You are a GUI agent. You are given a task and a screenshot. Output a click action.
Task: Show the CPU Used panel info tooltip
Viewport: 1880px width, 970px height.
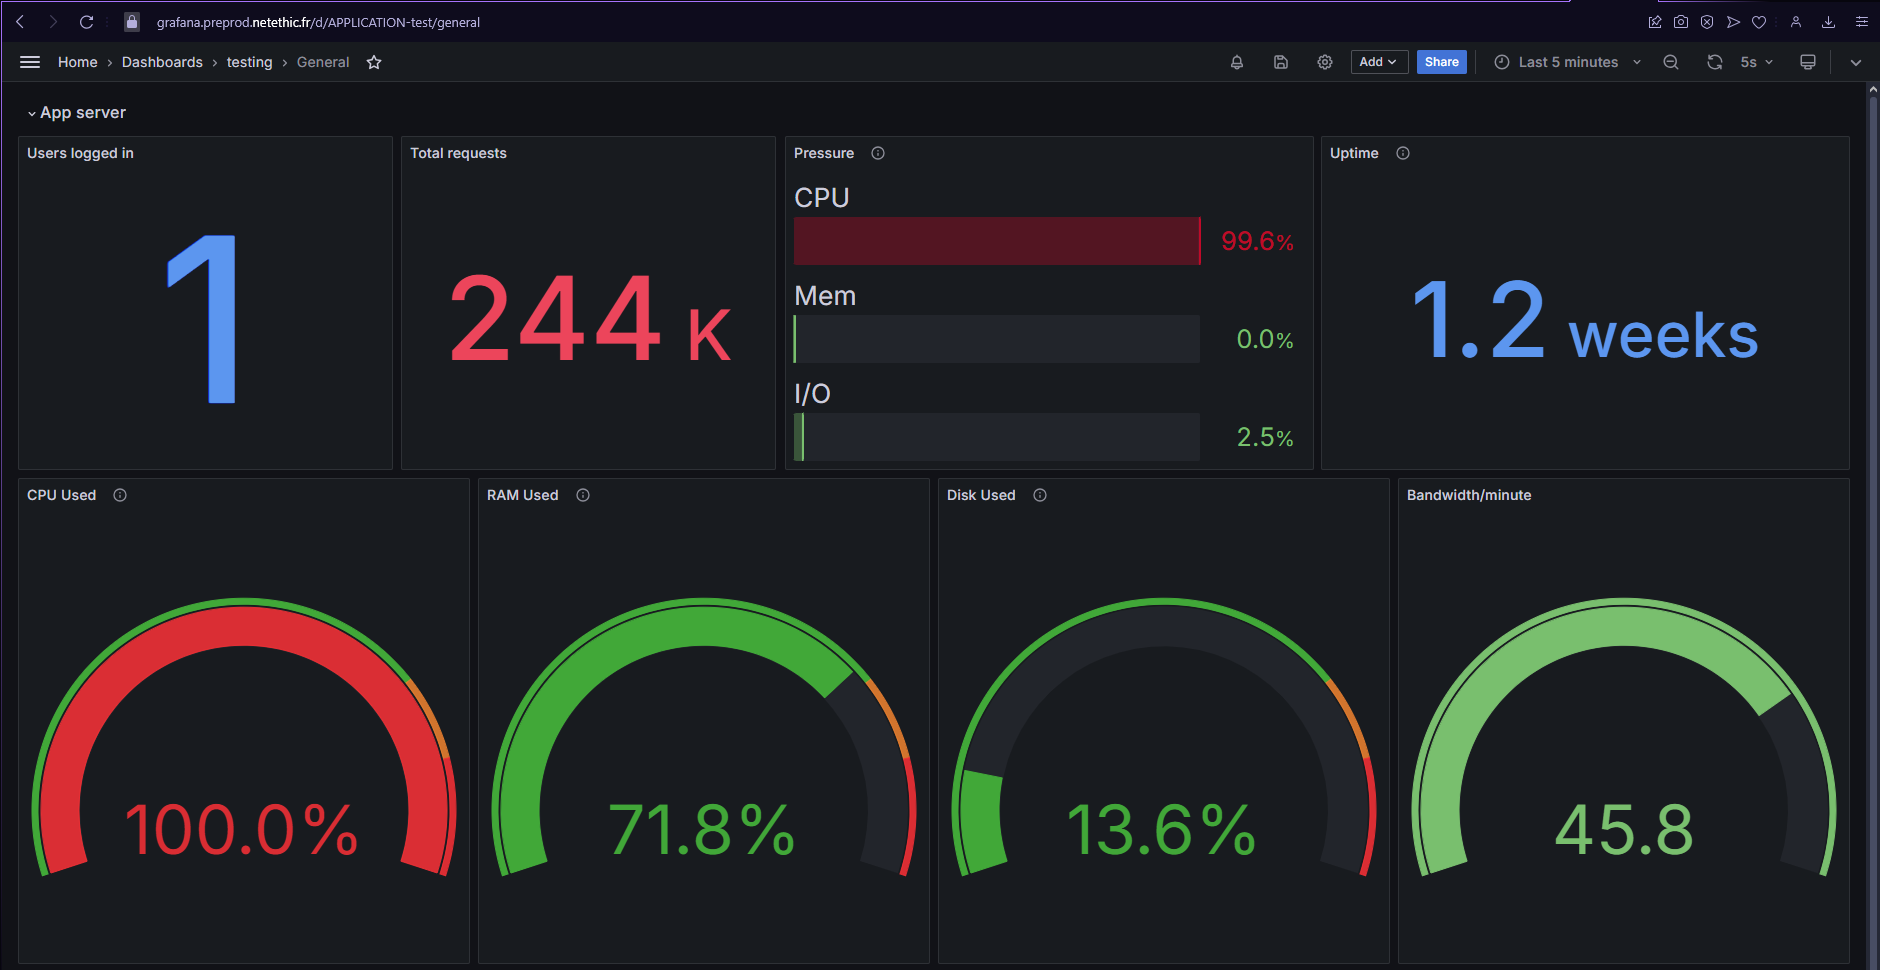[x=119, y=494]
